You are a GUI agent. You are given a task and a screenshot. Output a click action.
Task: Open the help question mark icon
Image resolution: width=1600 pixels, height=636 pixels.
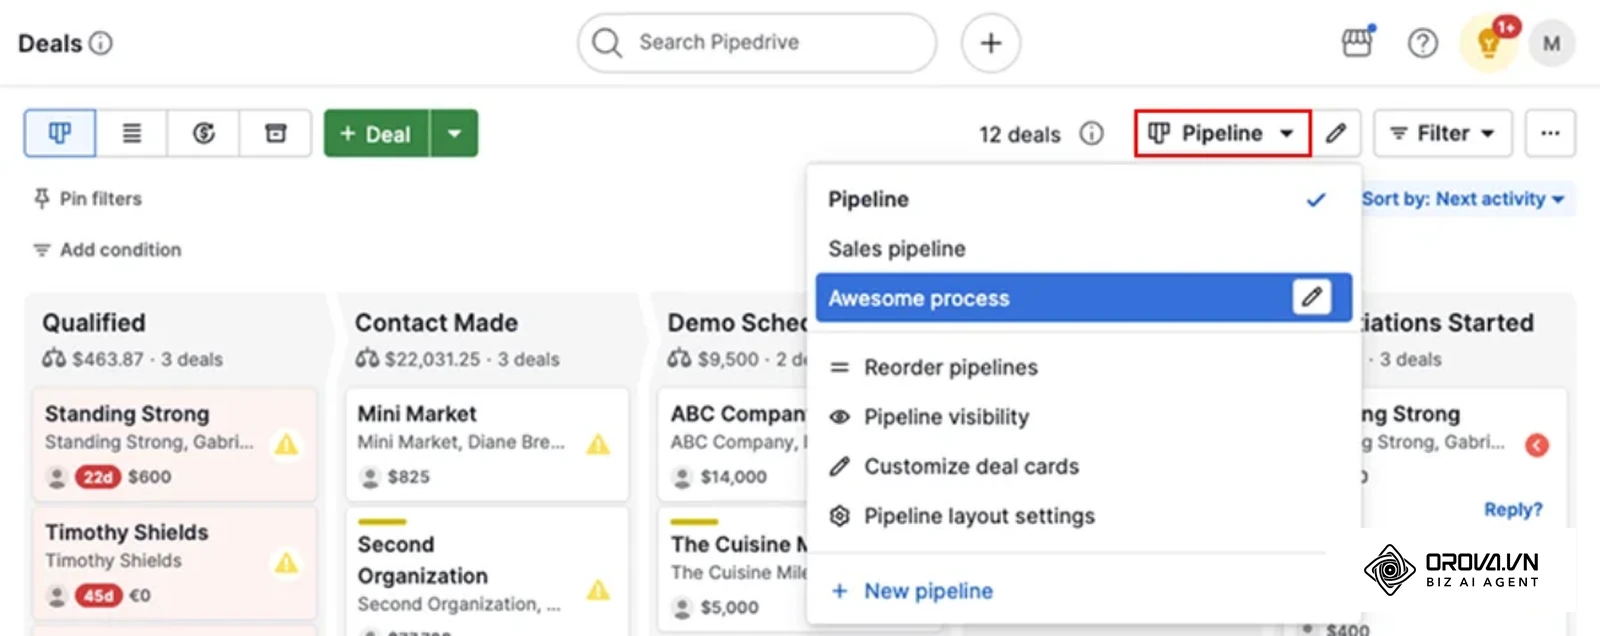(1423, 43)
